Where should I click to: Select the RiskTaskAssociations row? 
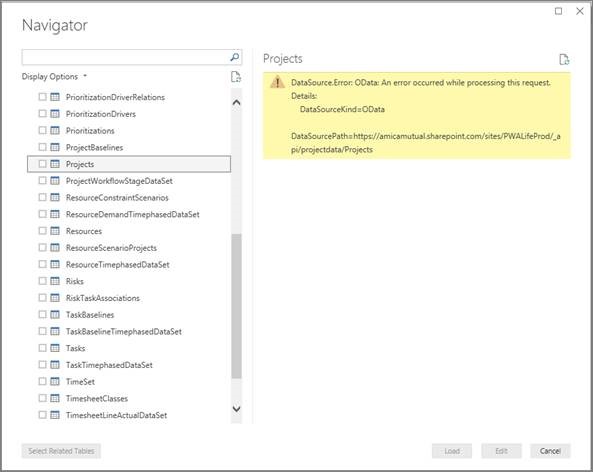[129, 298]
